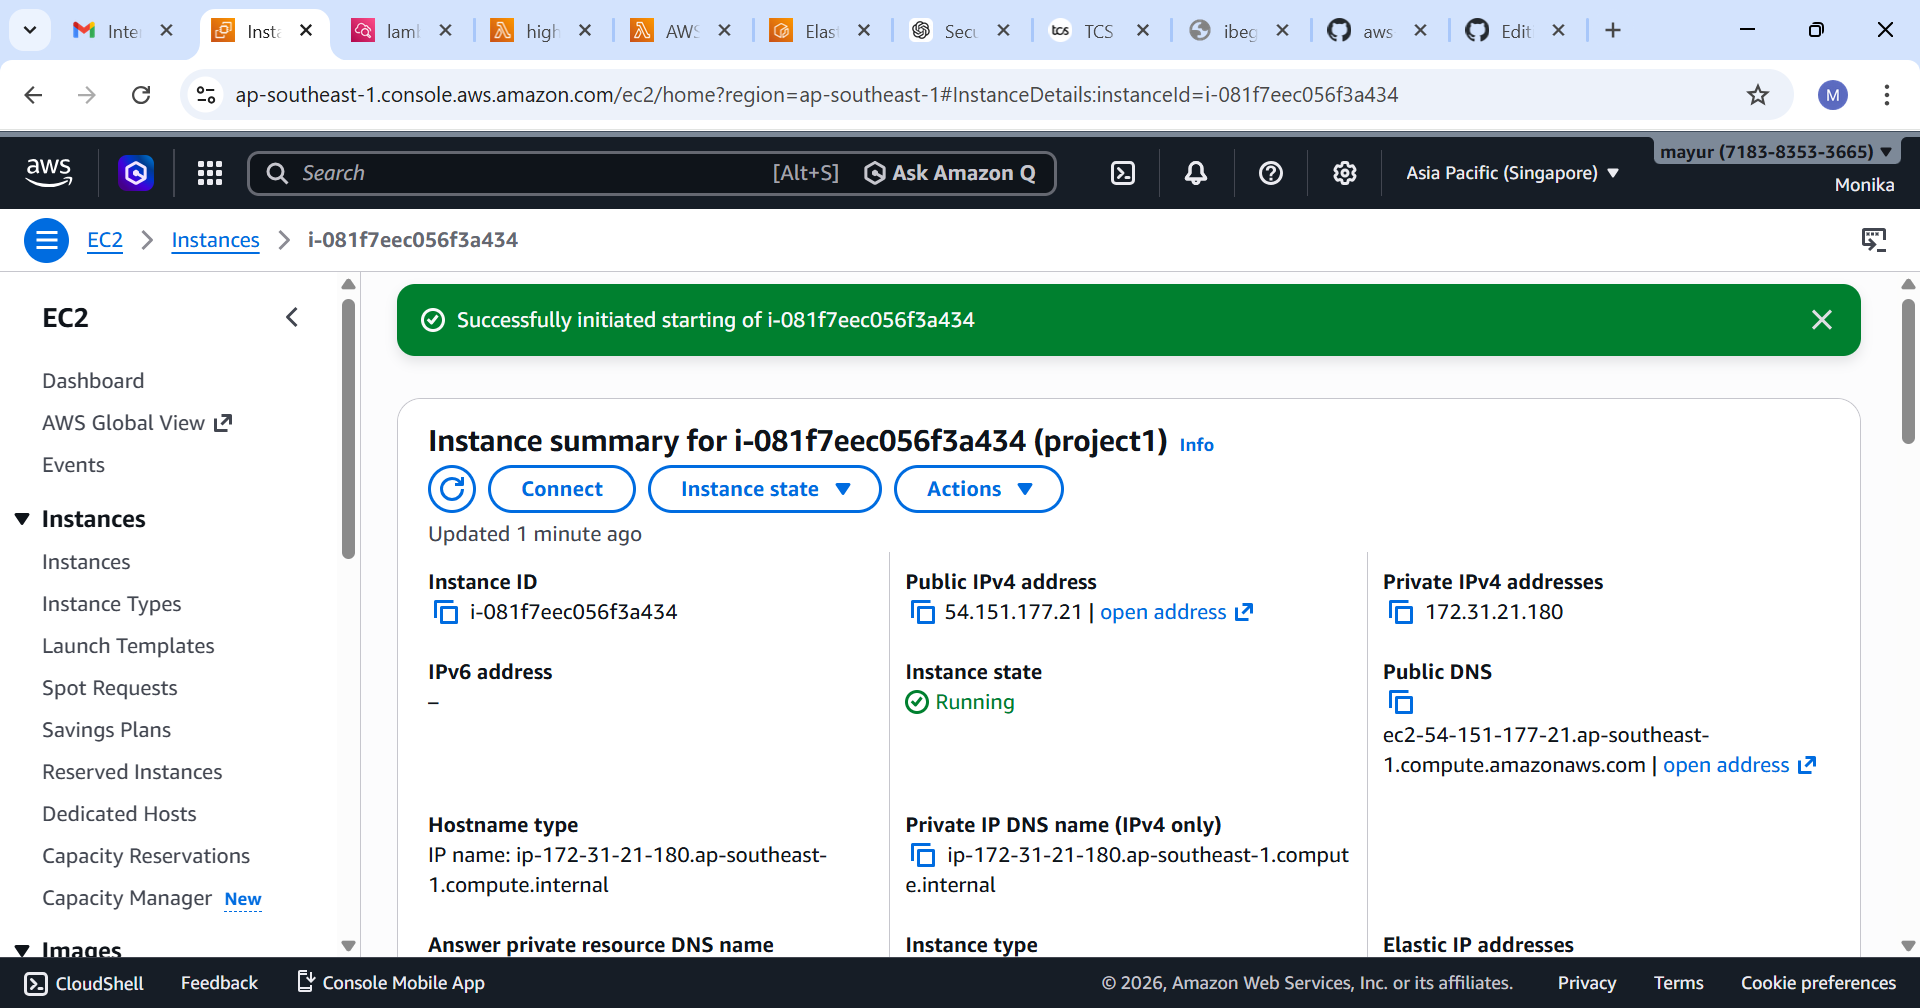Screen dimensions: 1920x1008
Task: Click the AWS services grid icon
Action: click(209, 172)
